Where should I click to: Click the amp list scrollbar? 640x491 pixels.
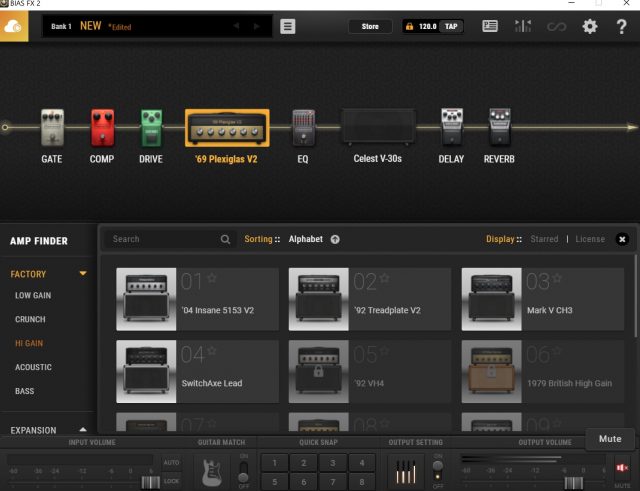tap(635, 296)
